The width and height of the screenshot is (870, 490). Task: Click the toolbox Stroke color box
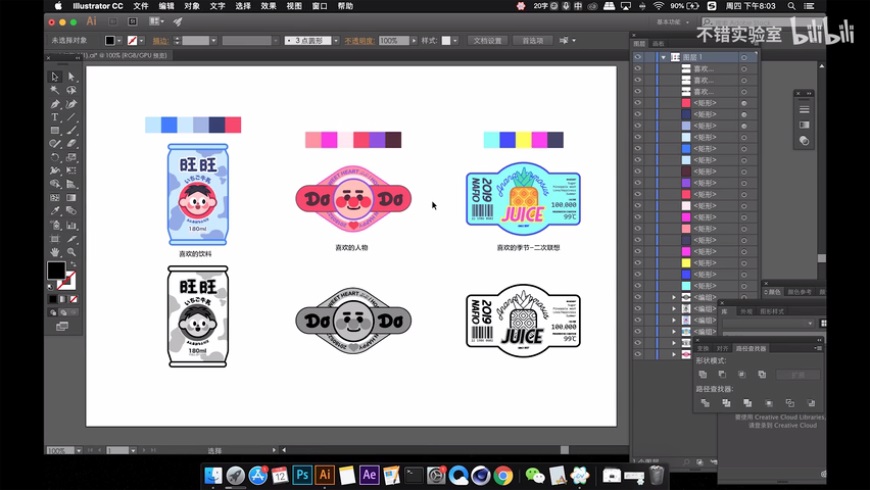(x=67, y=281)
